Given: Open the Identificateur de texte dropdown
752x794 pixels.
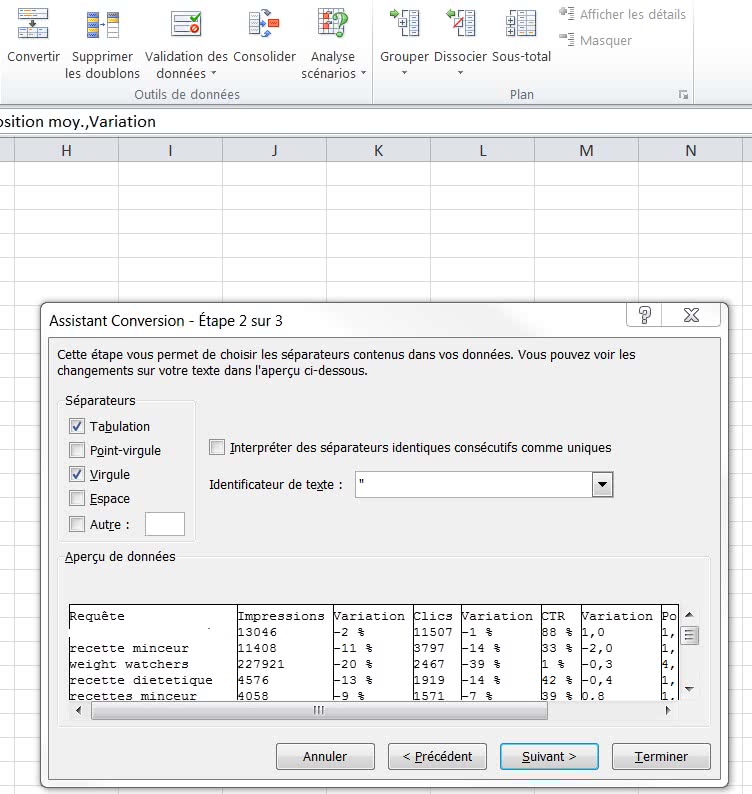Looking at the screenshot, I should click(x=602, y=484).
